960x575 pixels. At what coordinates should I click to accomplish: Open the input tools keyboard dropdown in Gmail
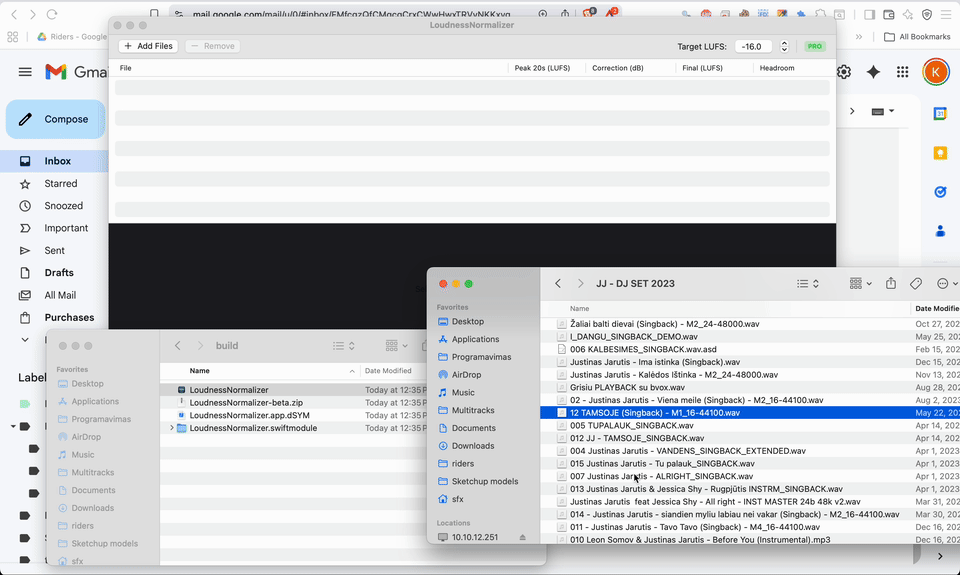pos(882,111)
